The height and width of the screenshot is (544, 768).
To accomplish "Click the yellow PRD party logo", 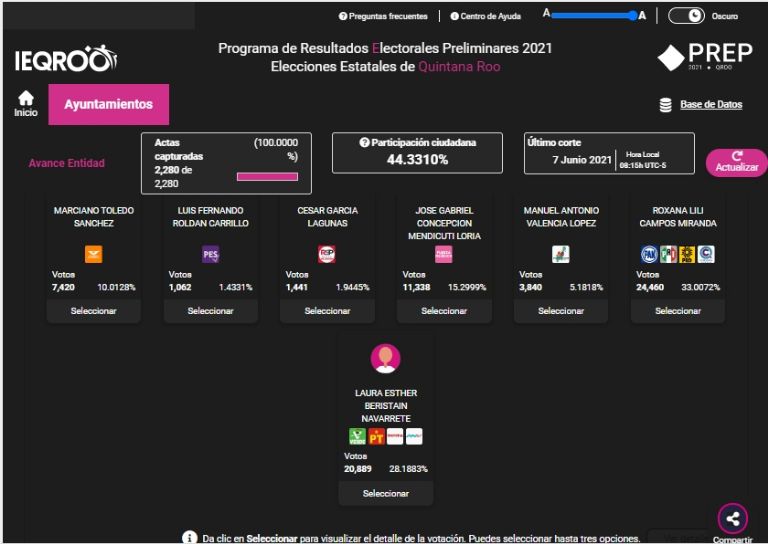I will [x=687, y=254].
